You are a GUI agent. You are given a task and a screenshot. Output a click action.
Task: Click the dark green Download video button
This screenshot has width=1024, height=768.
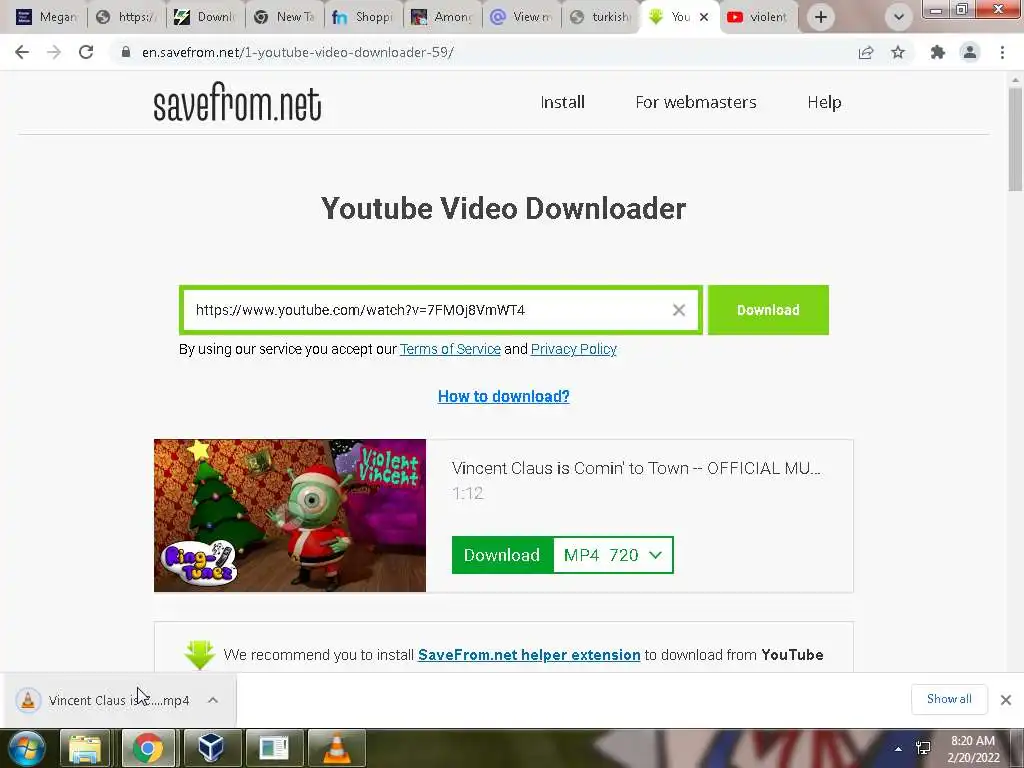[502, 555]
